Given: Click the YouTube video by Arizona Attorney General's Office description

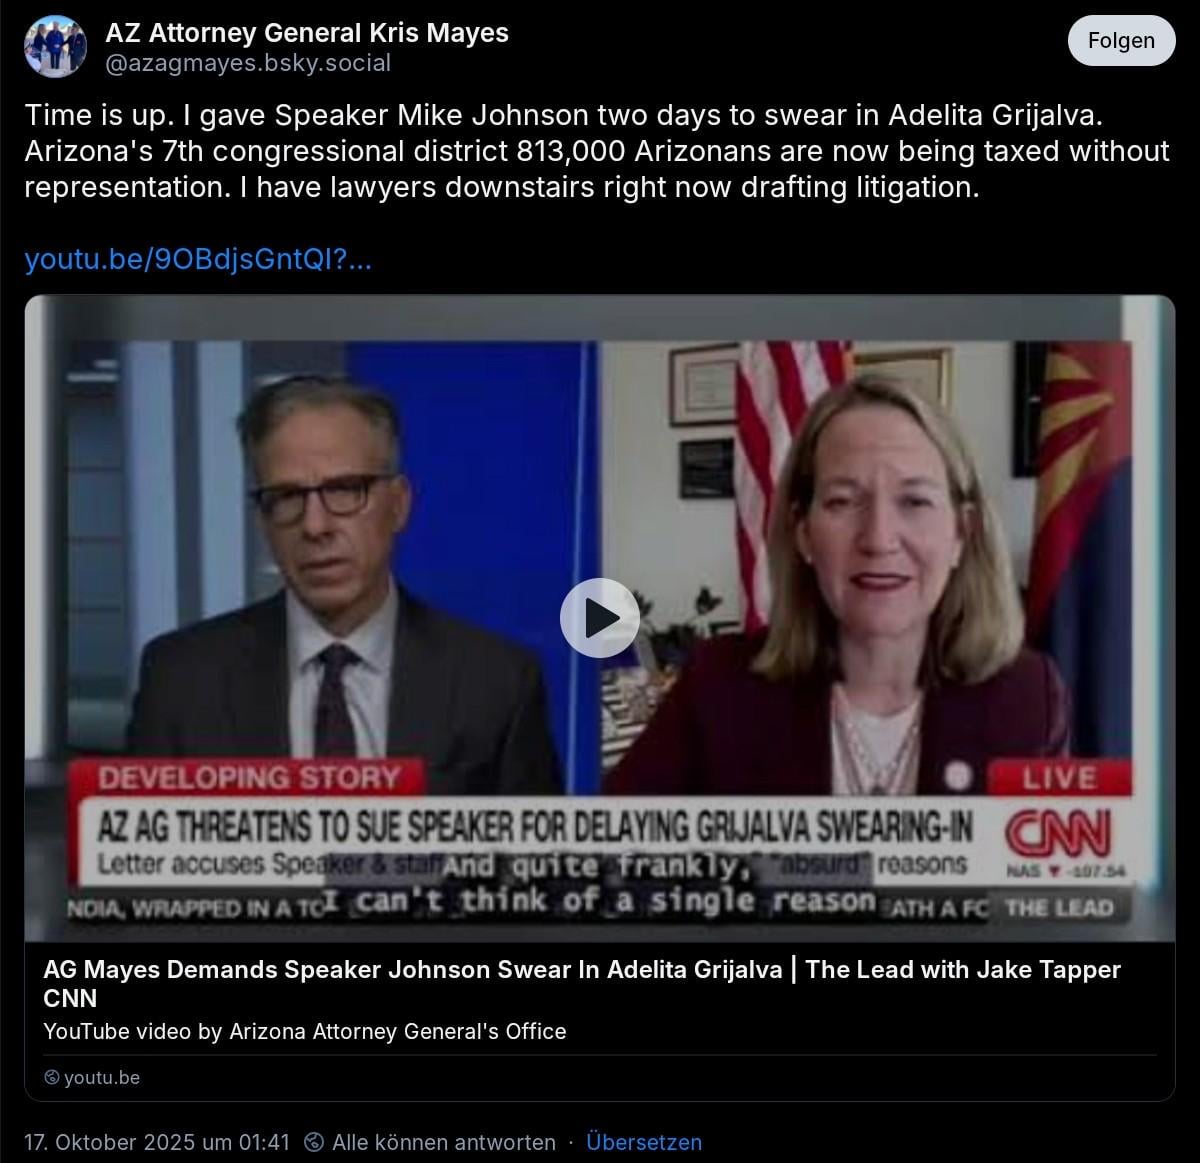Looking at the screenshot, I should 305,1031.
